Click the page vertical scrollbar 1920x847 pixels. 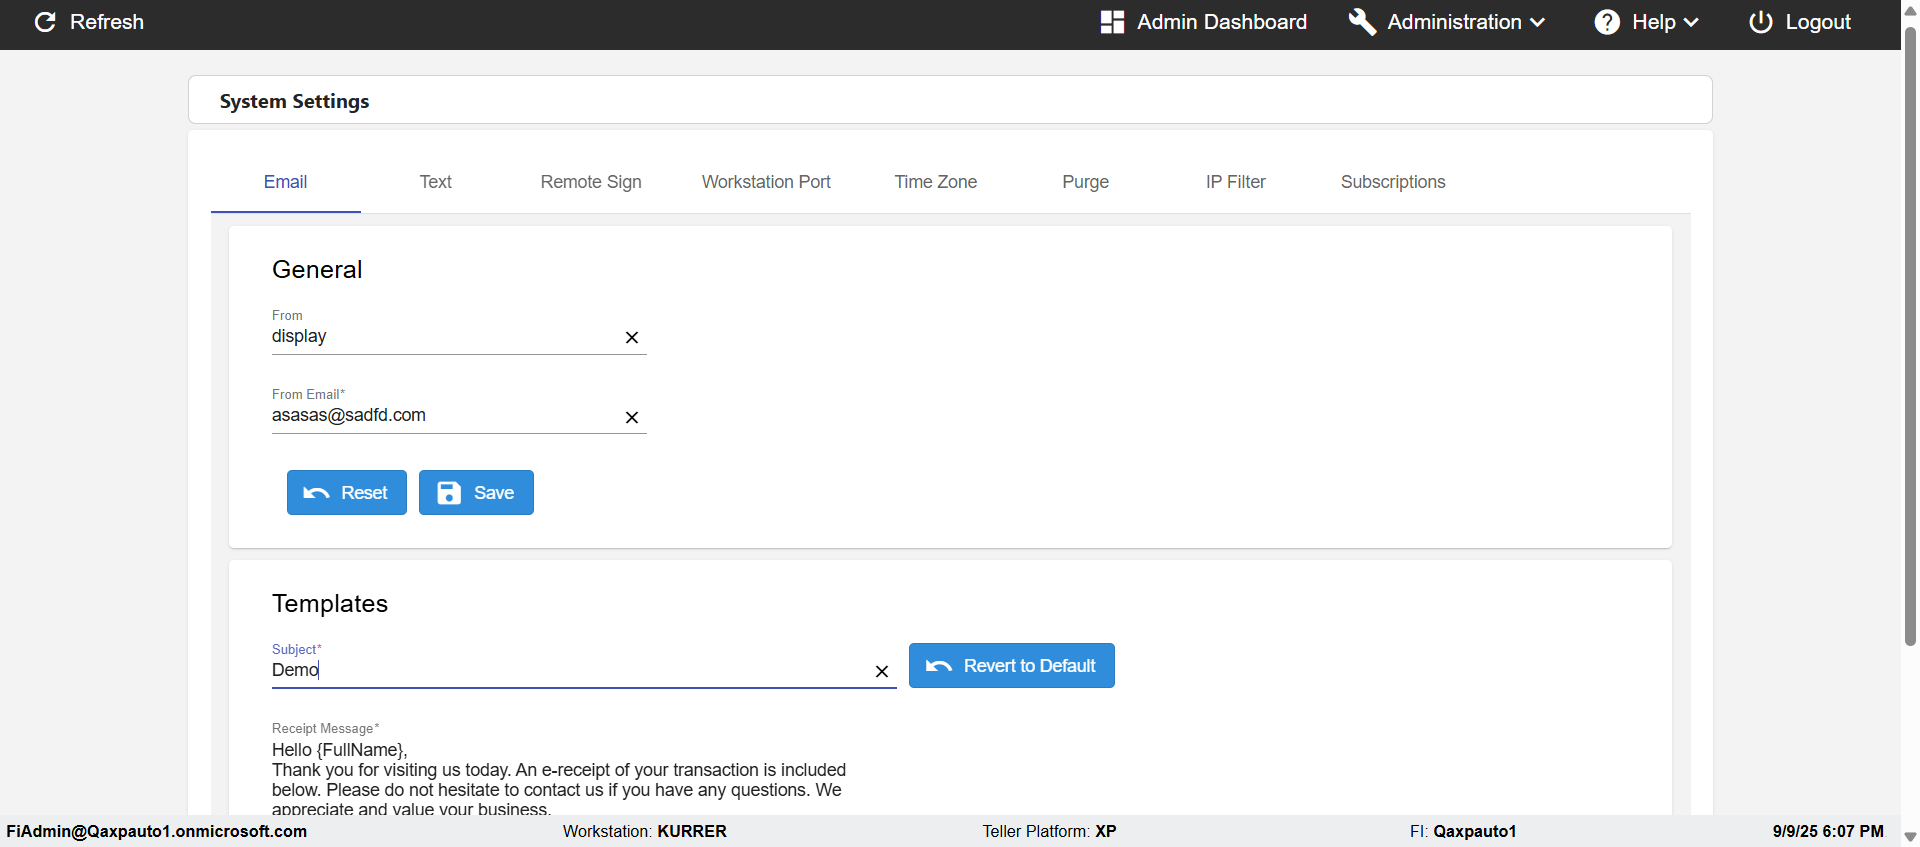pos(1910,340)
